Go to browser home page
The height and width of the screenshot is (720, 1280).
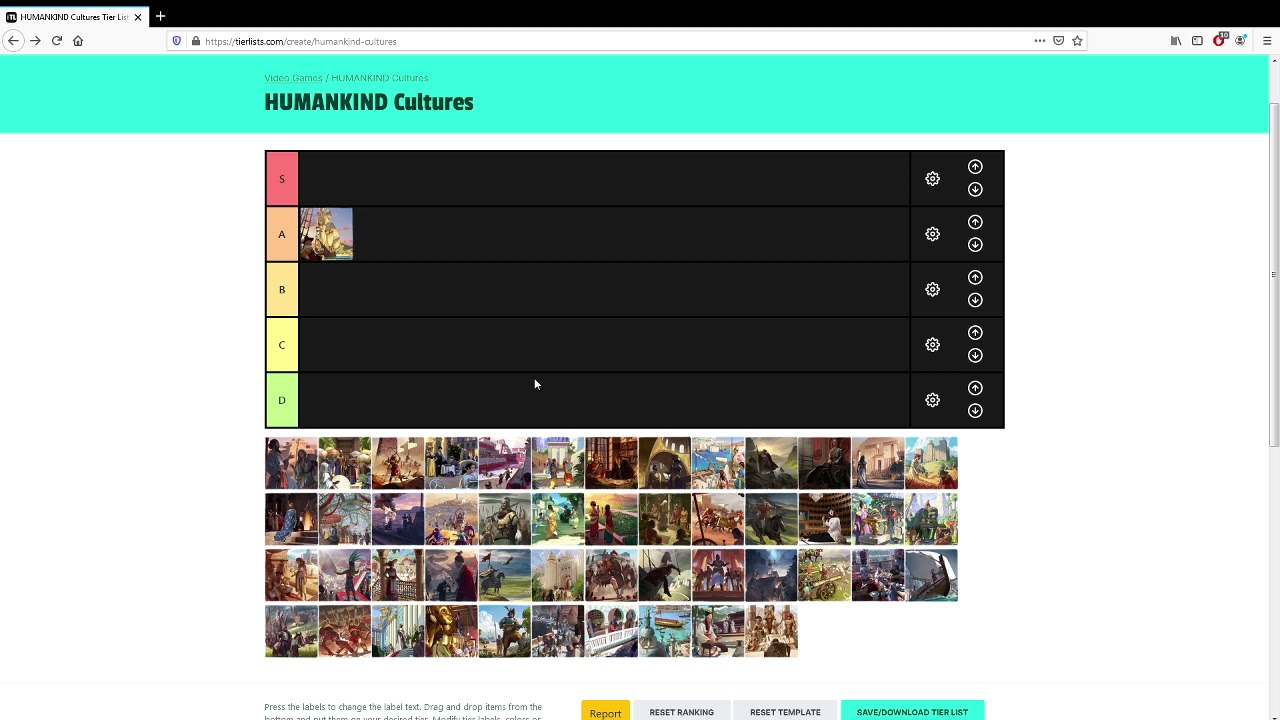(78, 41)
